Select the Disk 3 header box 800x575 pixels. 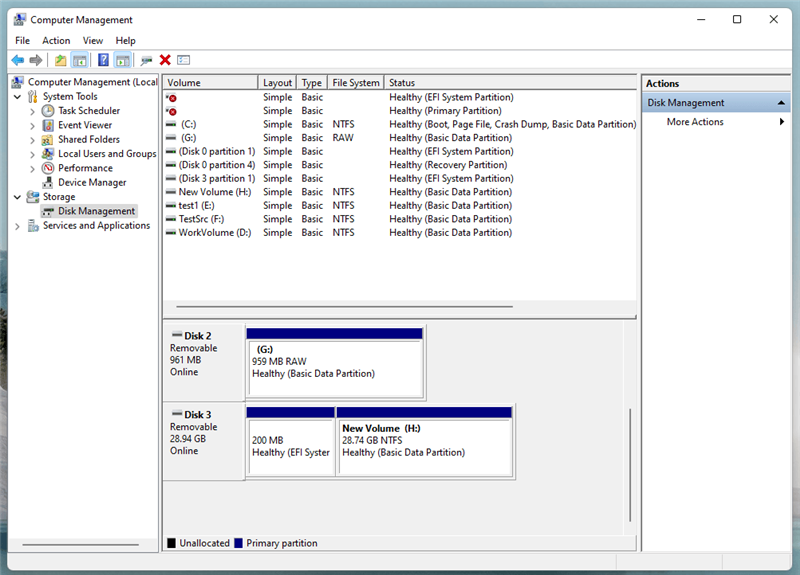204,441
